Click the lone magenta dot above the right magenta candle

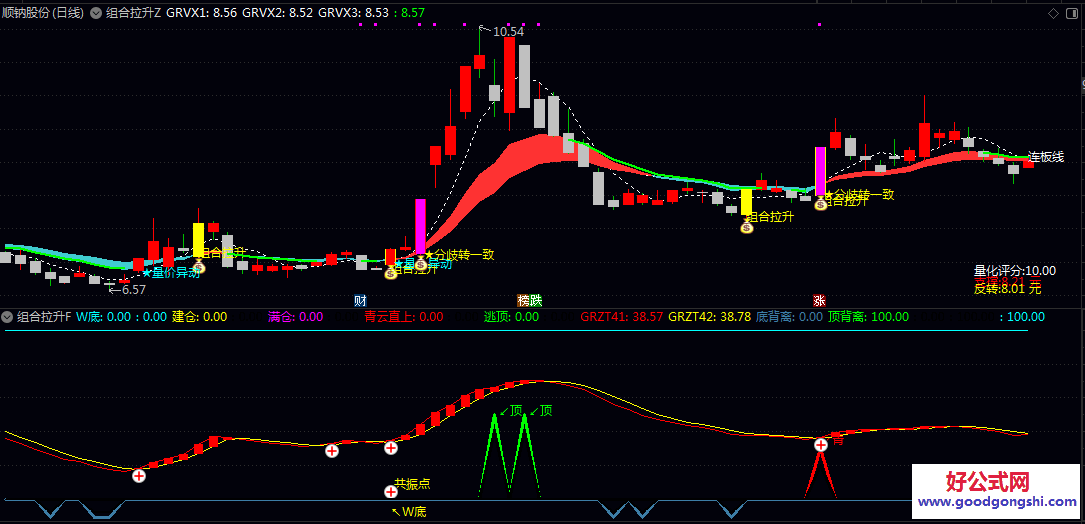[x=819, y=24]
